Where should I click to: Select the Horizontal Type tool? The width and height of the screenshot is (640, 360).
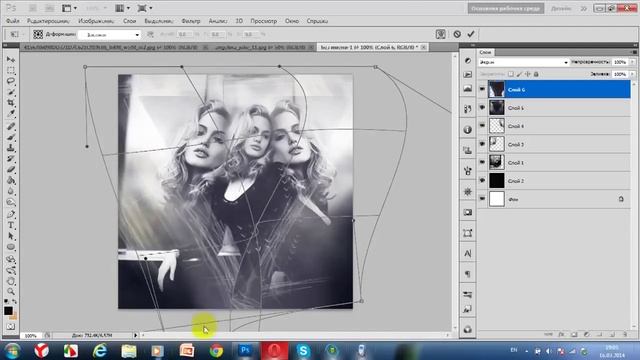(11, 225)
